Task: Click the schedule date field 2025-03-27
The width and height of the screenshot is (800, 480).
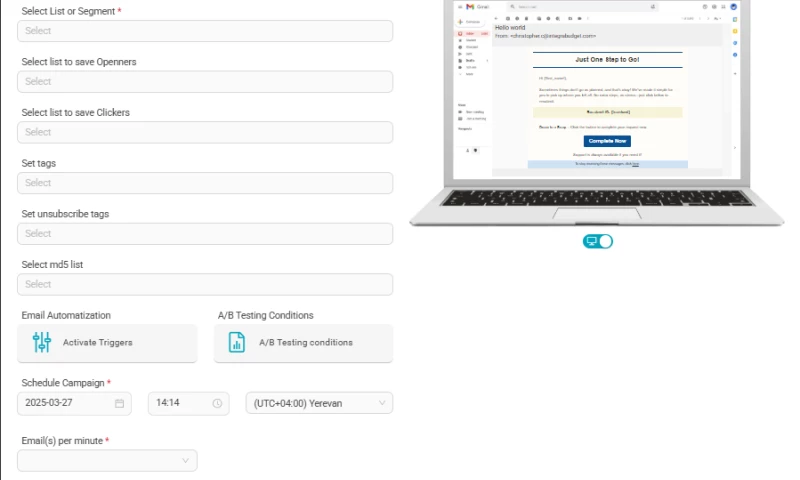Action: tap(74, 403)
